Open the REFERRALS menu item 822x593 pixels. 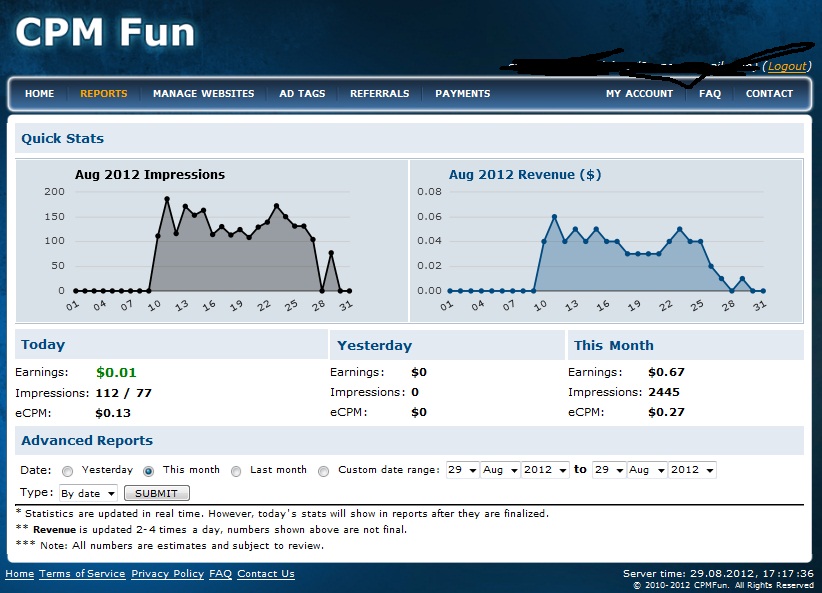pyautogui.click(x=380, y=93)
